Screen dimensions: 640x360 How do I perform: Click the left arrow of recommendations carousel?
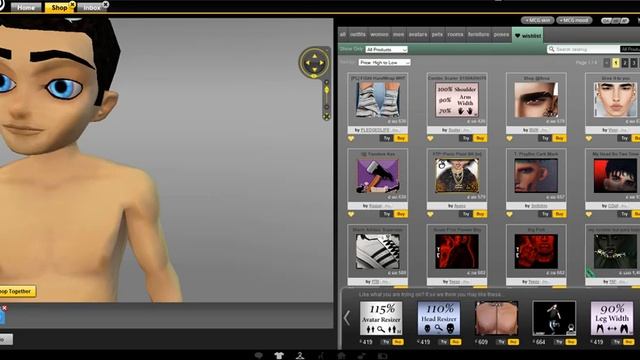347,318
